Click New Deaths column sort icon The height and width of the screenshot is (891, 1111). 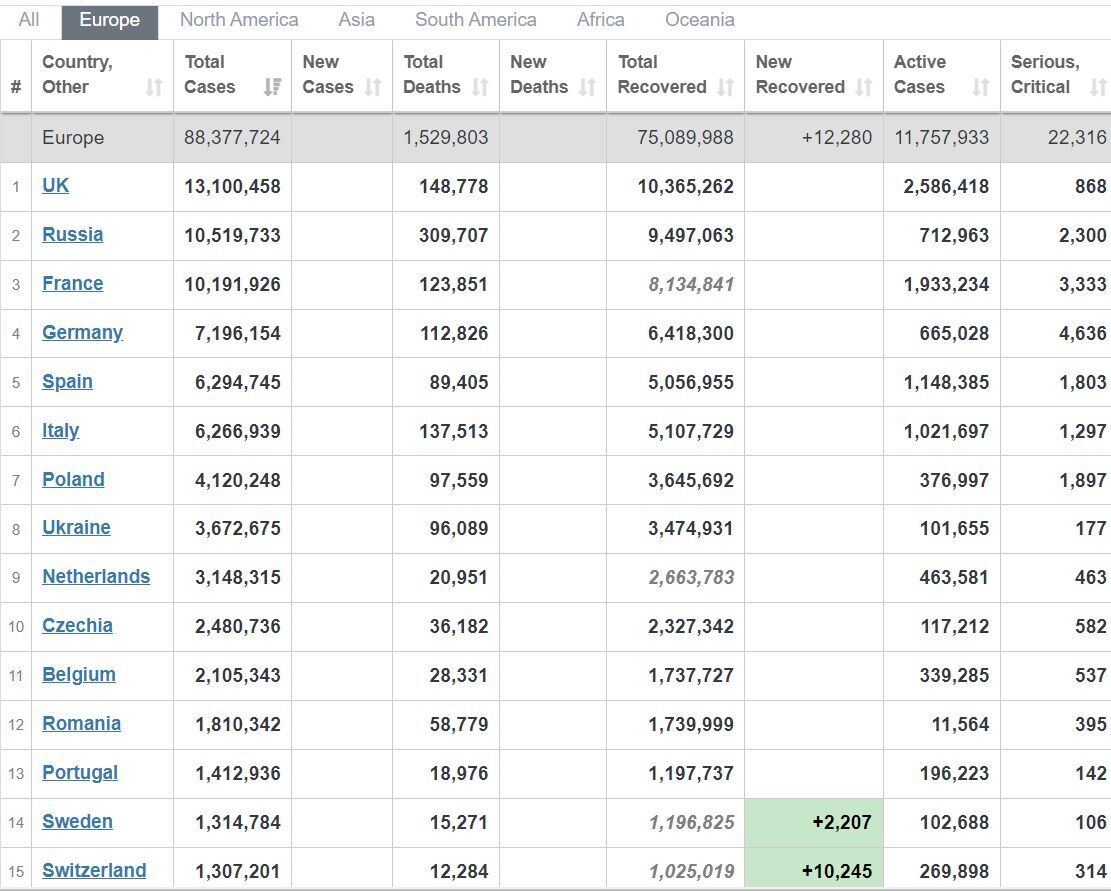(x=587, y=88)
